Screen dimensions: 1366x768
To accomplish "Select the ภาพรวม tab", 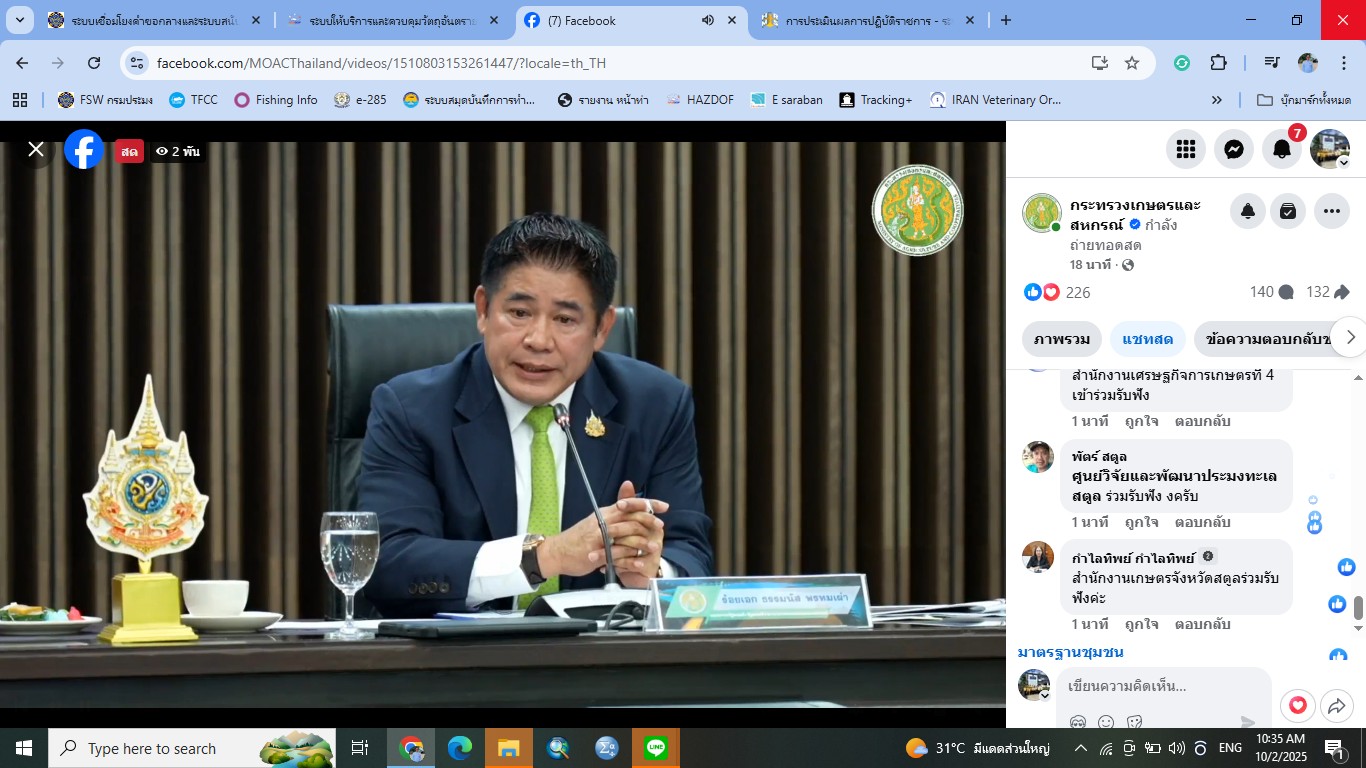I will tap(1062, 339).
